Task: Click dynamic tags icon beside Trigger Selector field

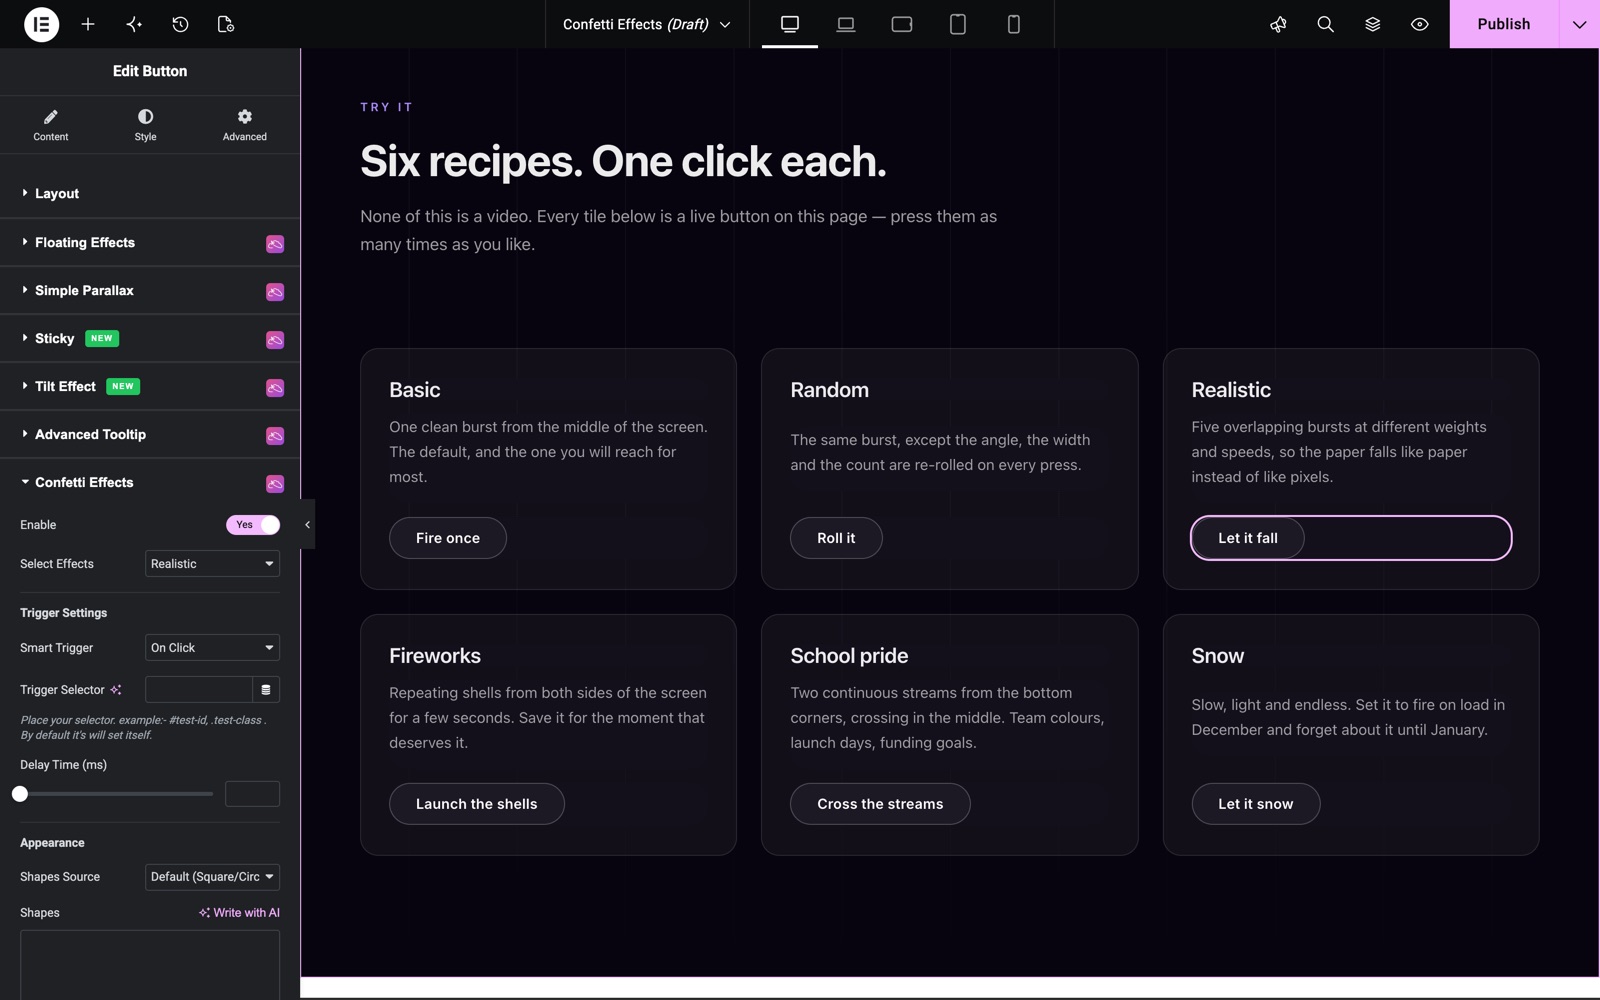Action: (266, 690)
